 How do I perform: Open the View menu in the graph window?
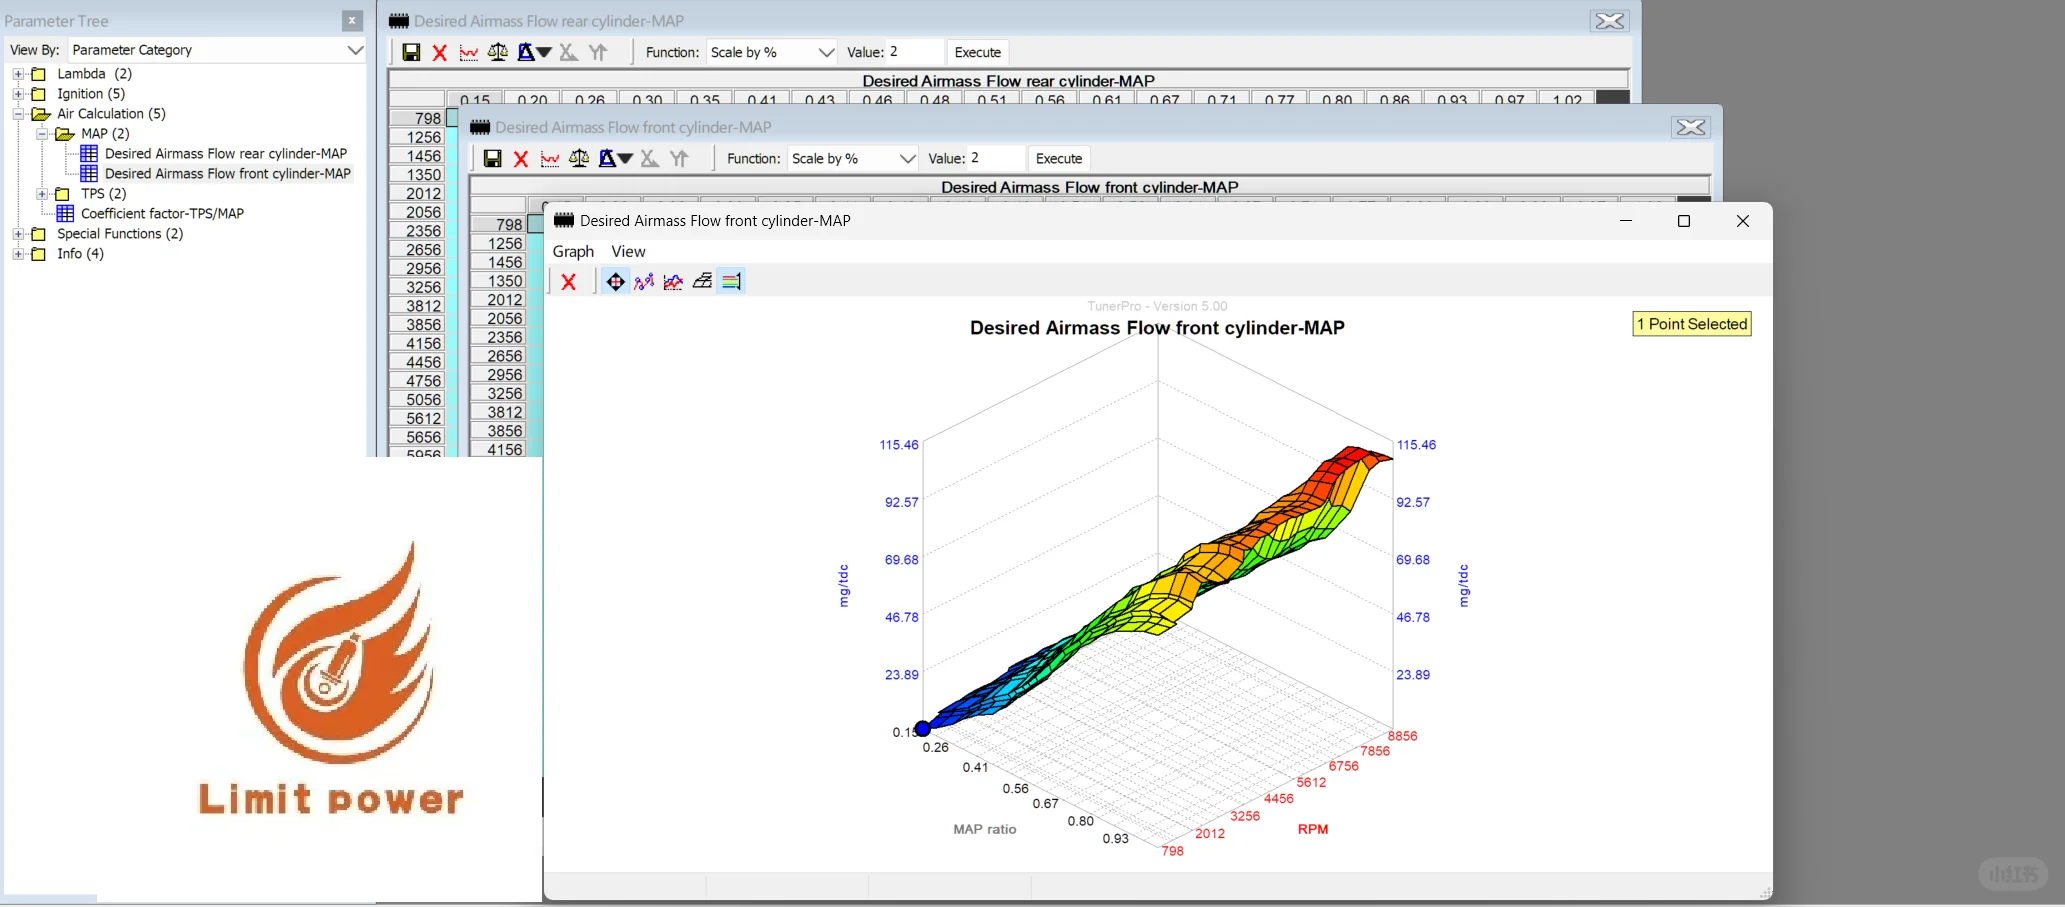[x=628, y=251]
